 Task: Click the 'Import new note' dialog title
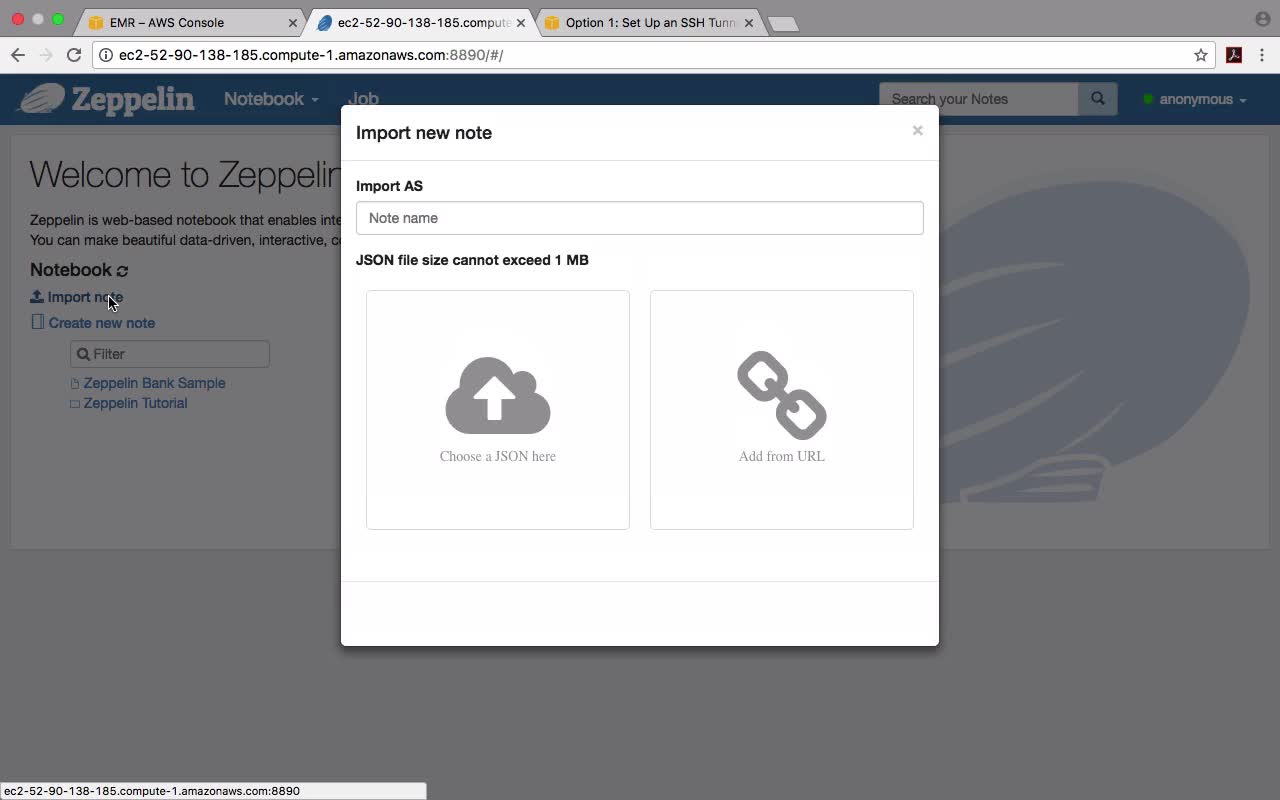click(x=424, y=133)
